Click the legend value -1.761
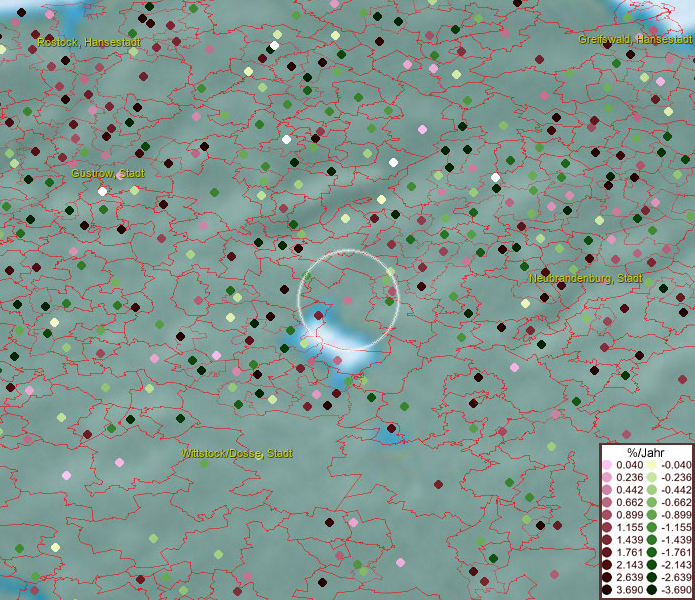Viewport: 695px width, 600px height. coord(676,553)
